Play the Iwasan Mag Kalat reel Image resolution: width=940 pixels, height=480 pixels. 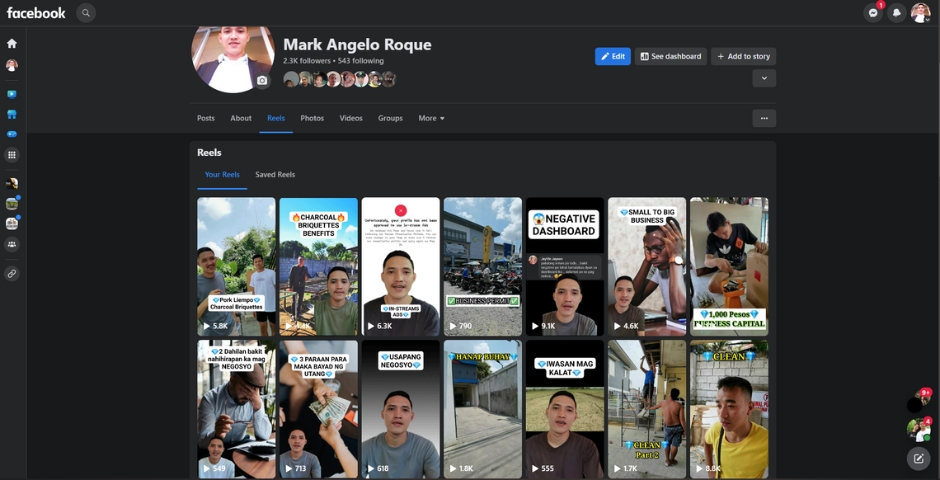point(565,409)
